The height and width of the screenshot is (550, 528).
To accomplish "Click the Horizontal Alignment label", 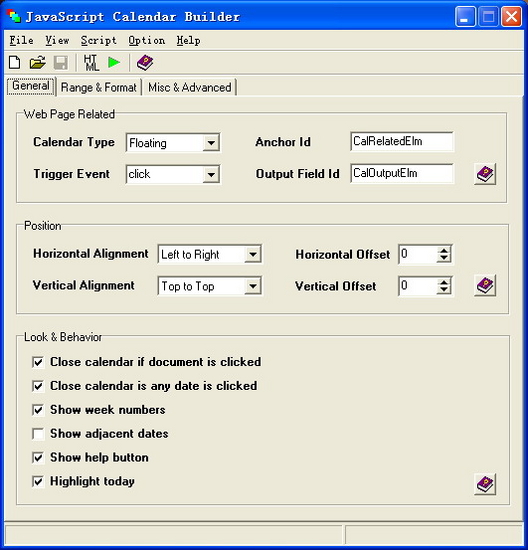I will pos(91,254).
